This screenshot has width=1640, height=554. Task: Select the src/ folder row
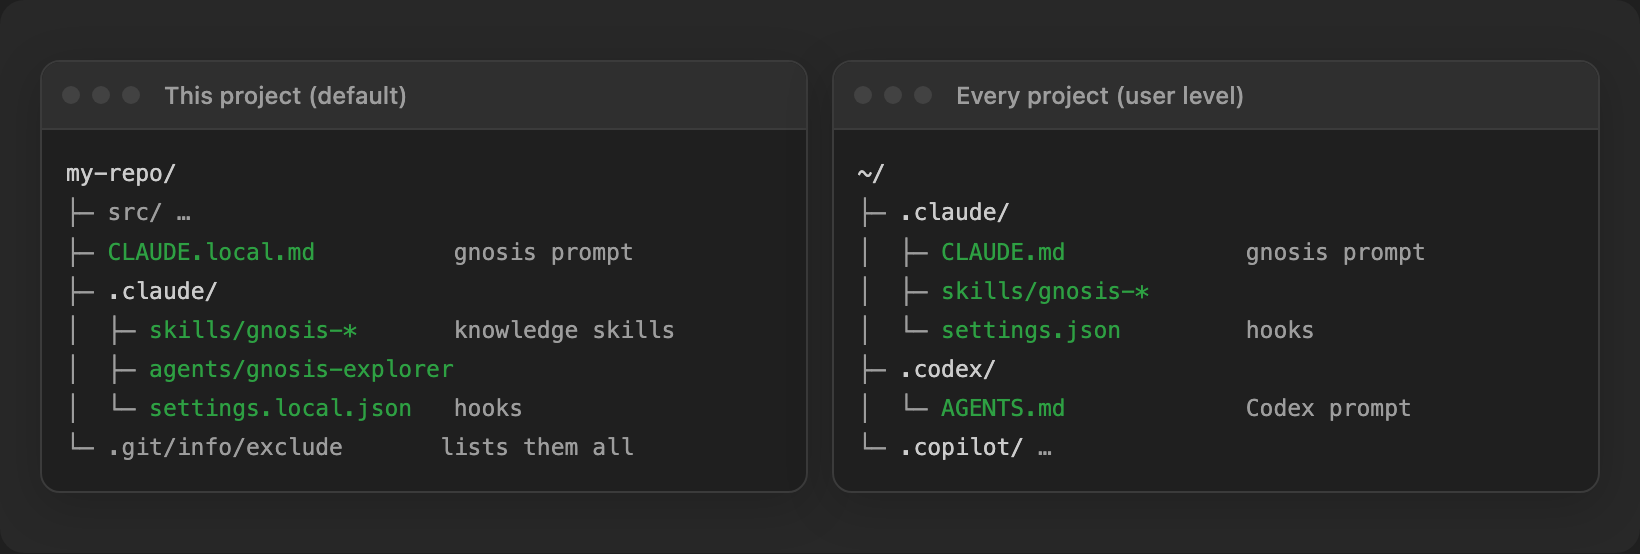(149, 213)
